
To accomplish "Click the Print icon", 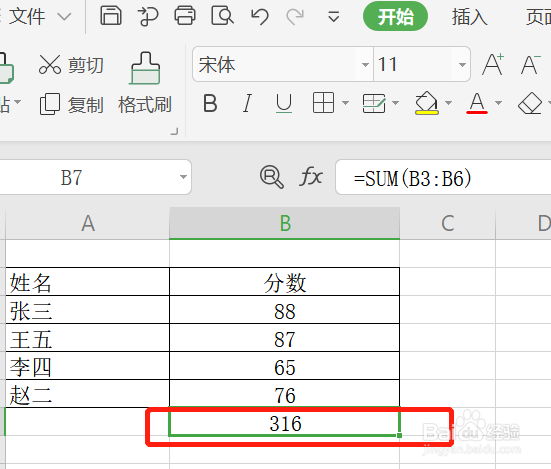I will (x=185, y=16).
